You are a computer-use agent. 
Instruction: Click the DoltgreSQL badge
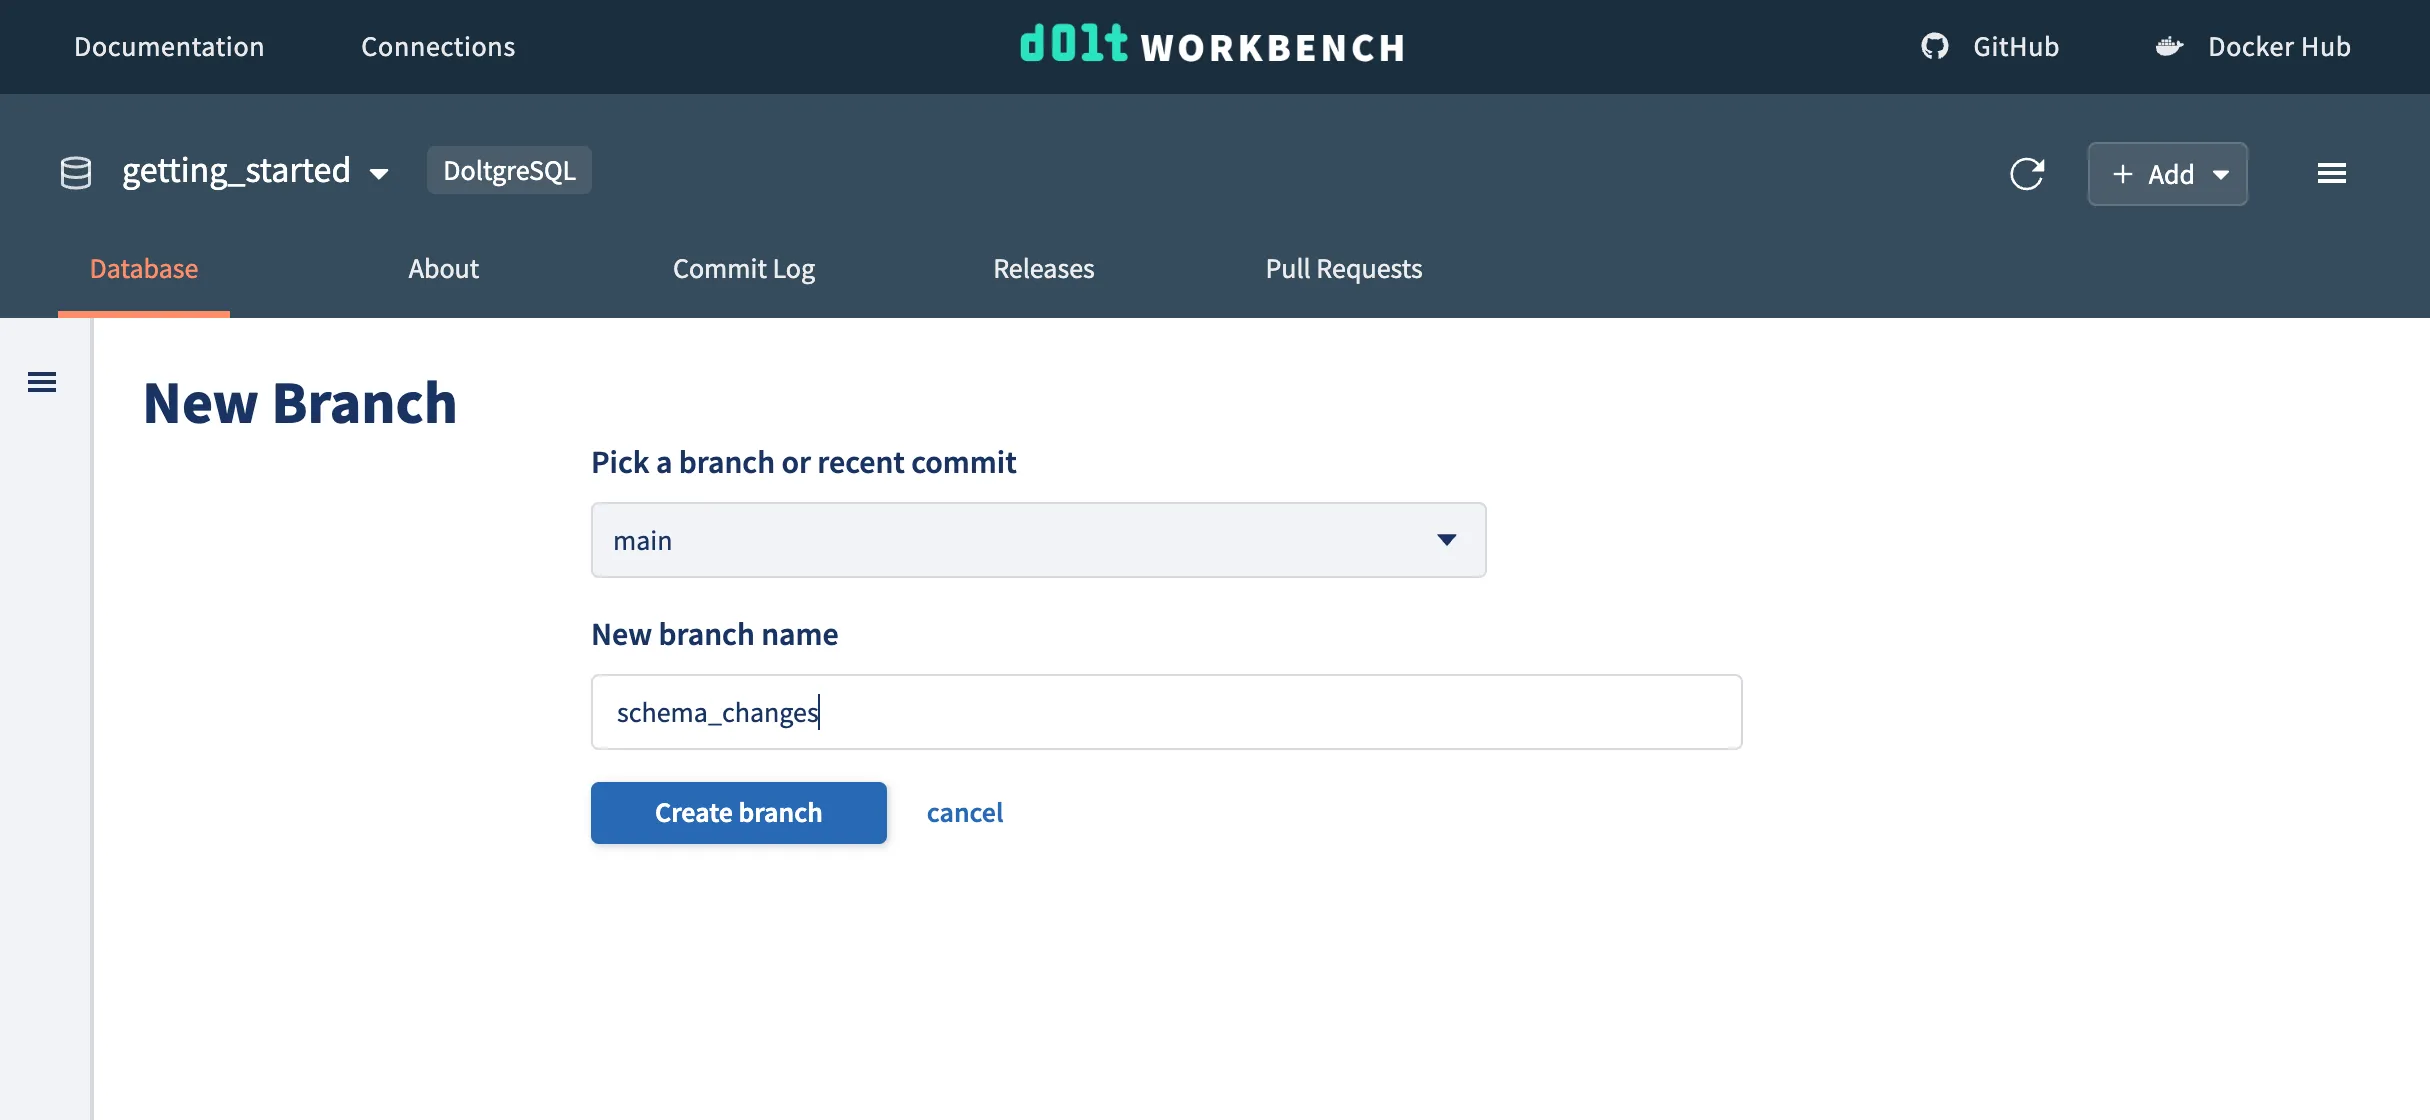pyautogui.click(x=509, y=170)
